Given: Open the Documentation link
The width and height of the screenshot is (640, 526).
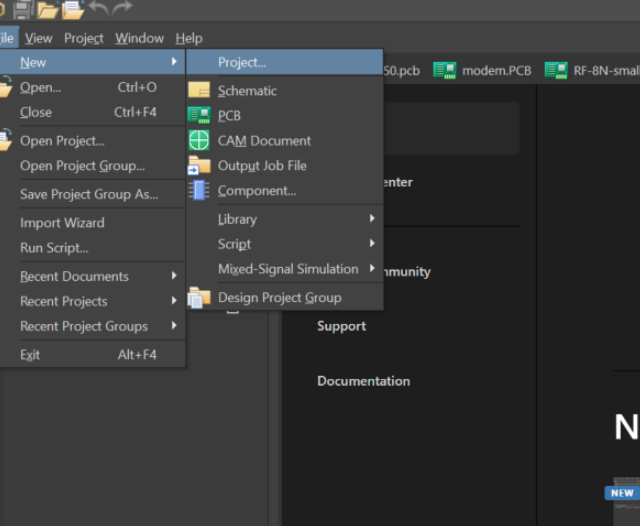Looking at the screenshot, I should pyautogui.click(x=363, y=381).
